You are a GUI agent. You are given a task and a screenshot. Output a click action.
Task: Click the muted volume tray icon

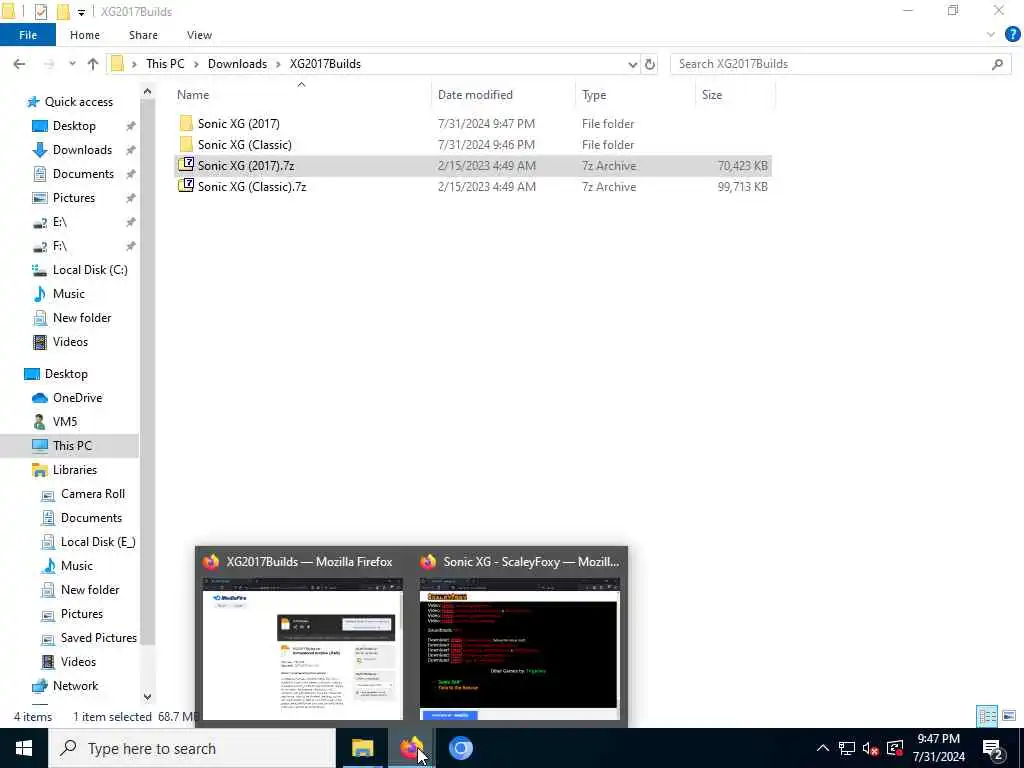coord(871,748)
